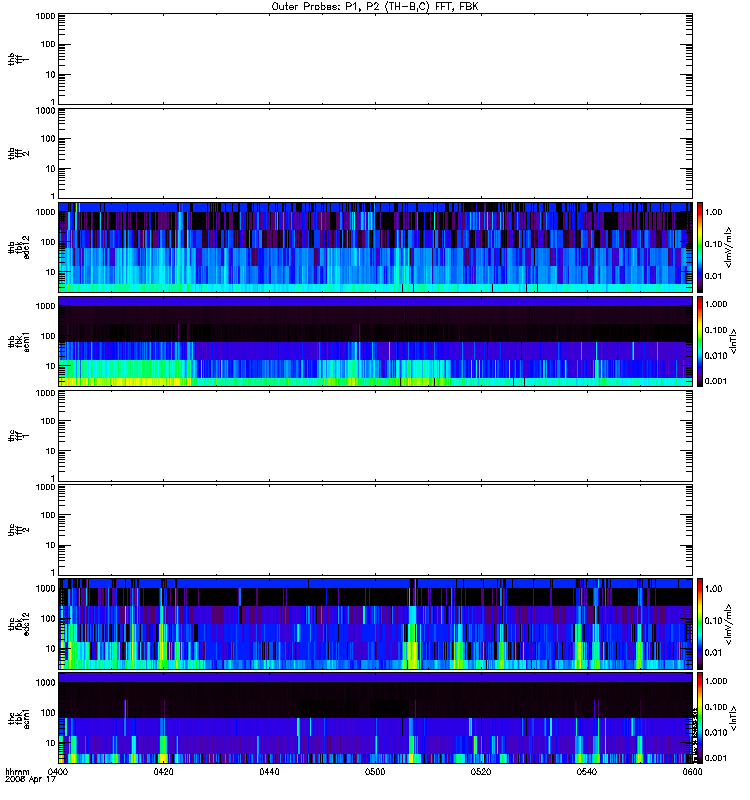The image size is (750, 800).
Task: Click the 100 tick label of the thb fff 2 panel
Action: [x=48, y=139]
